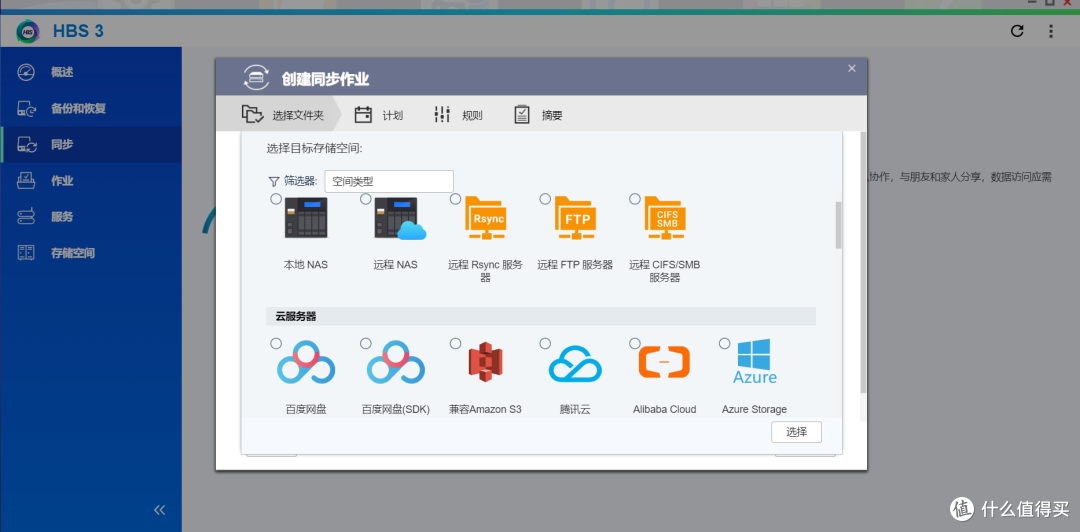Click the 云服务器 section header
This screenshot has height=532, width=1080.
(x=541, y=317)
